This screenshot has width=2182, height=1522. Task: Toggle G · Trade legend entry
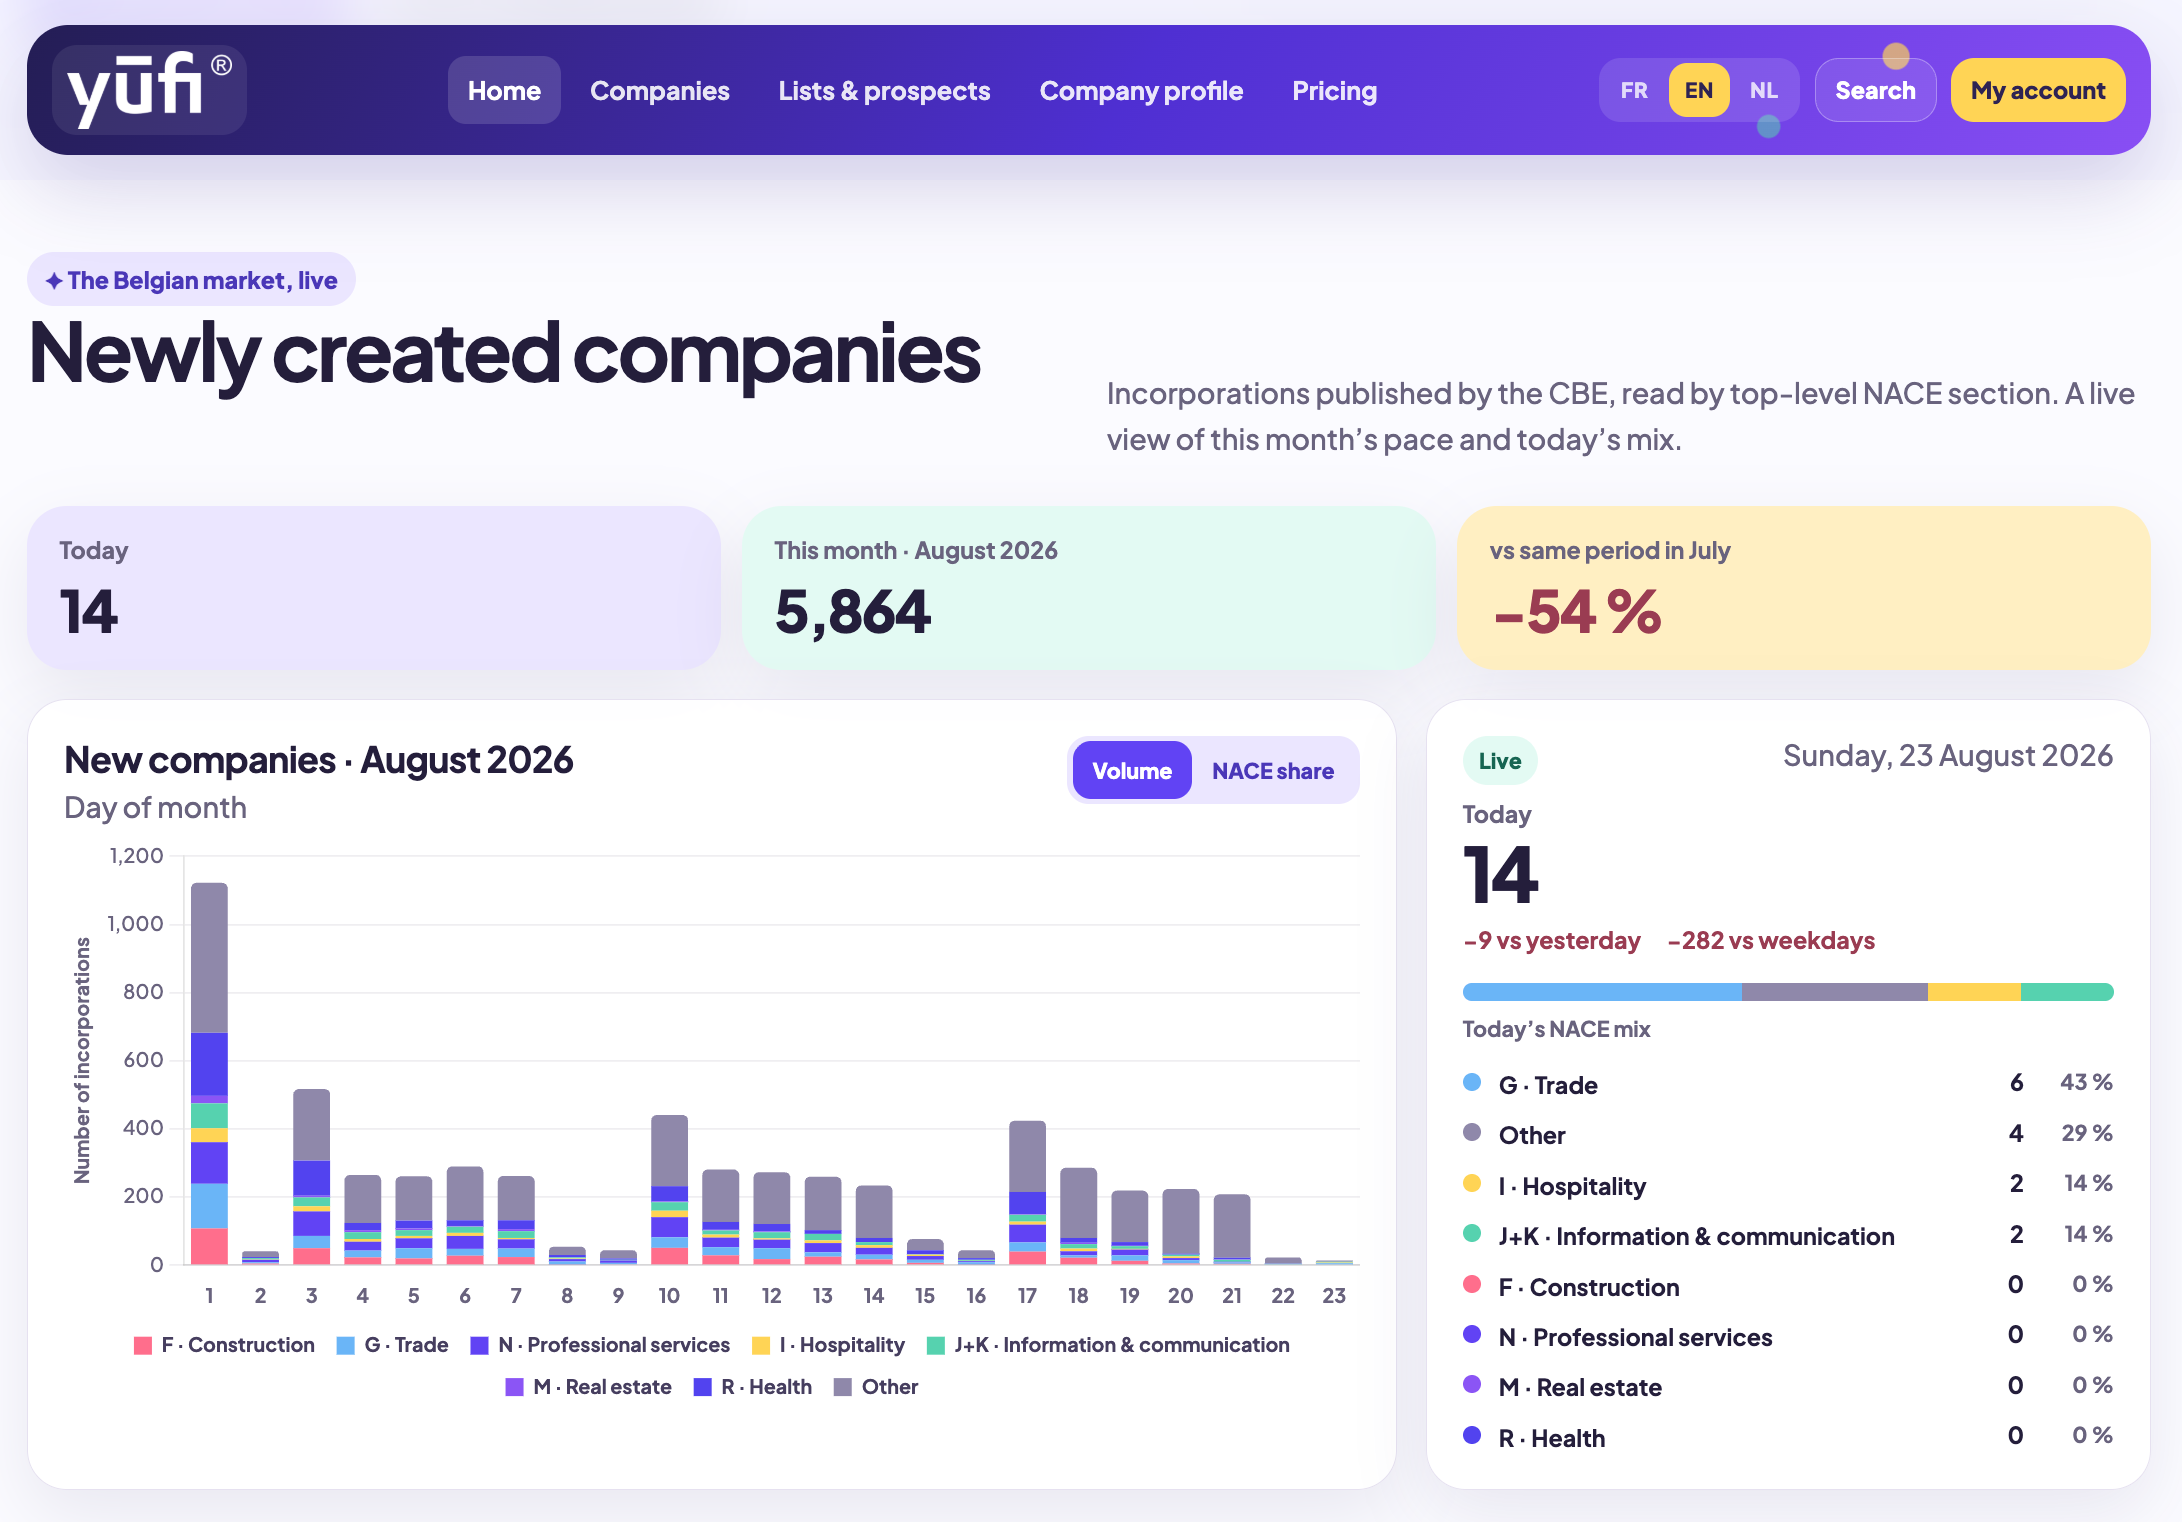tap(392, 1345)
